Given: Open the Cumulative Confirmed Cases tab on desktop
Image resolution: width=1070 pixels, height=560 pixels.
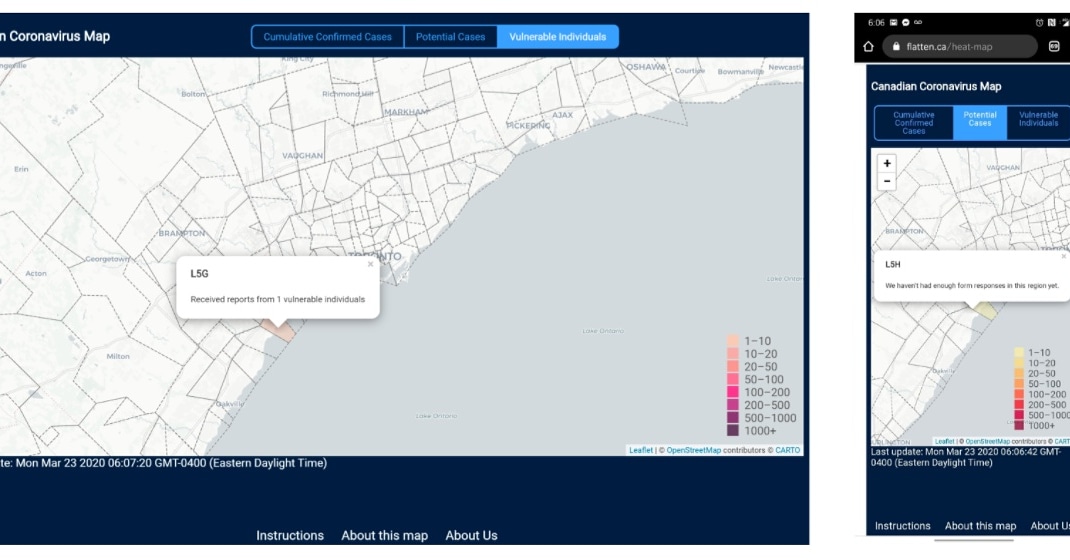Looking at the screenshot, I should pos(328,37).
